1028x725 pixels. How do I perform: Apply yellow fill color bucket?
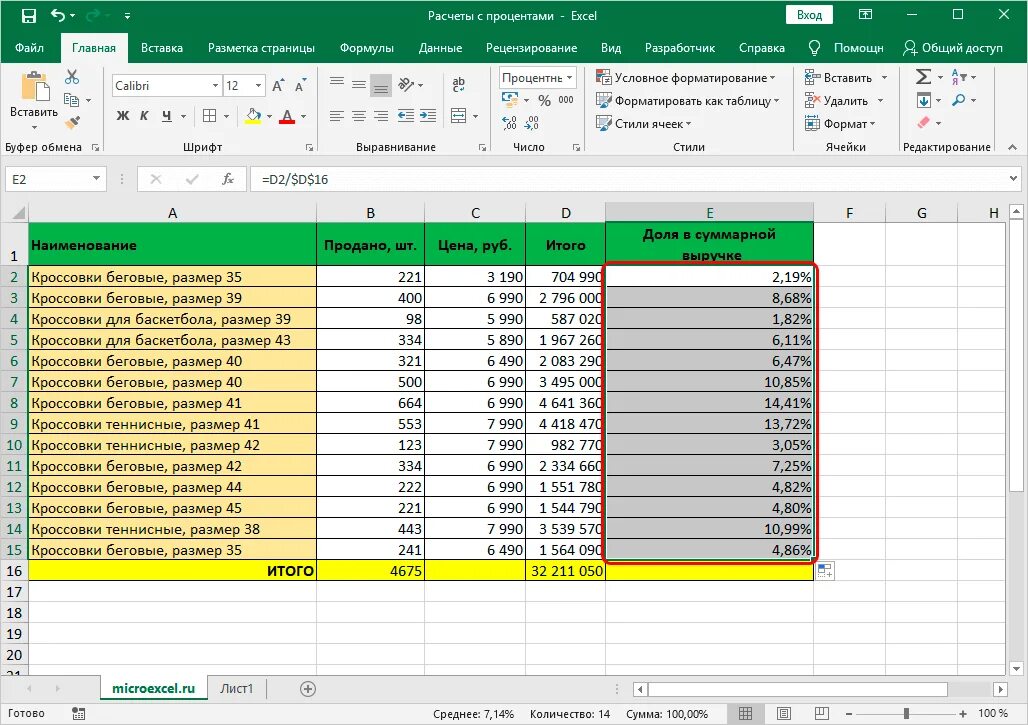point(253,116)
